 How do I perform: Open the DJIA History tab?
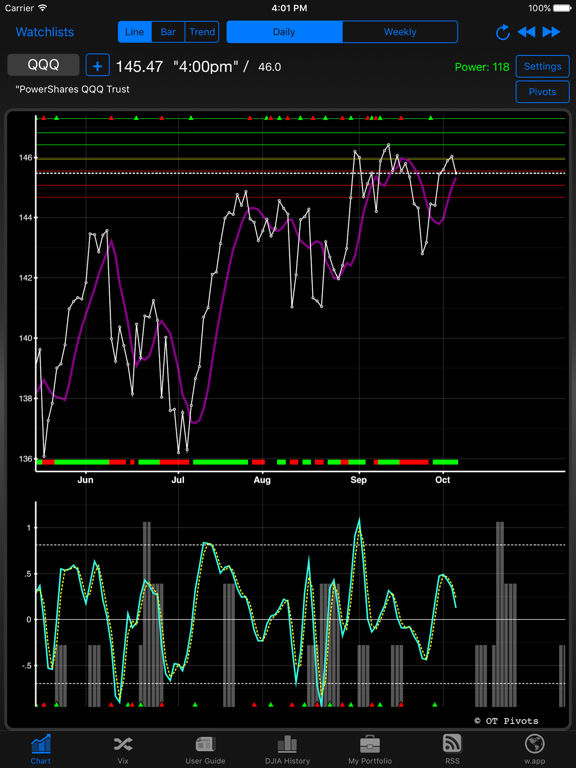(288, 749)
